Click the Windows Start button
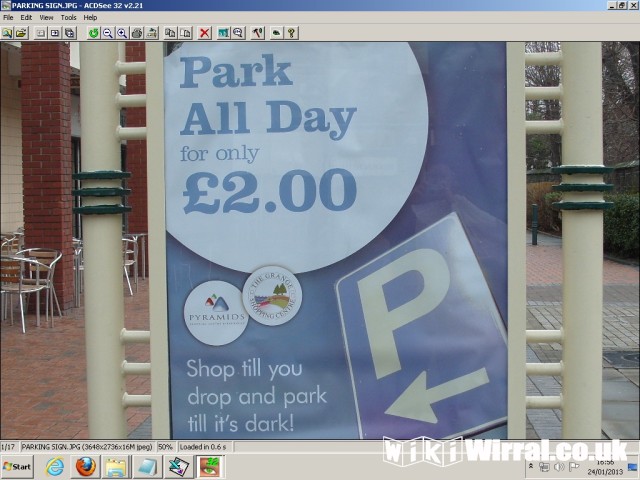Viewport: 640px width, 480px height. (17, 467)
